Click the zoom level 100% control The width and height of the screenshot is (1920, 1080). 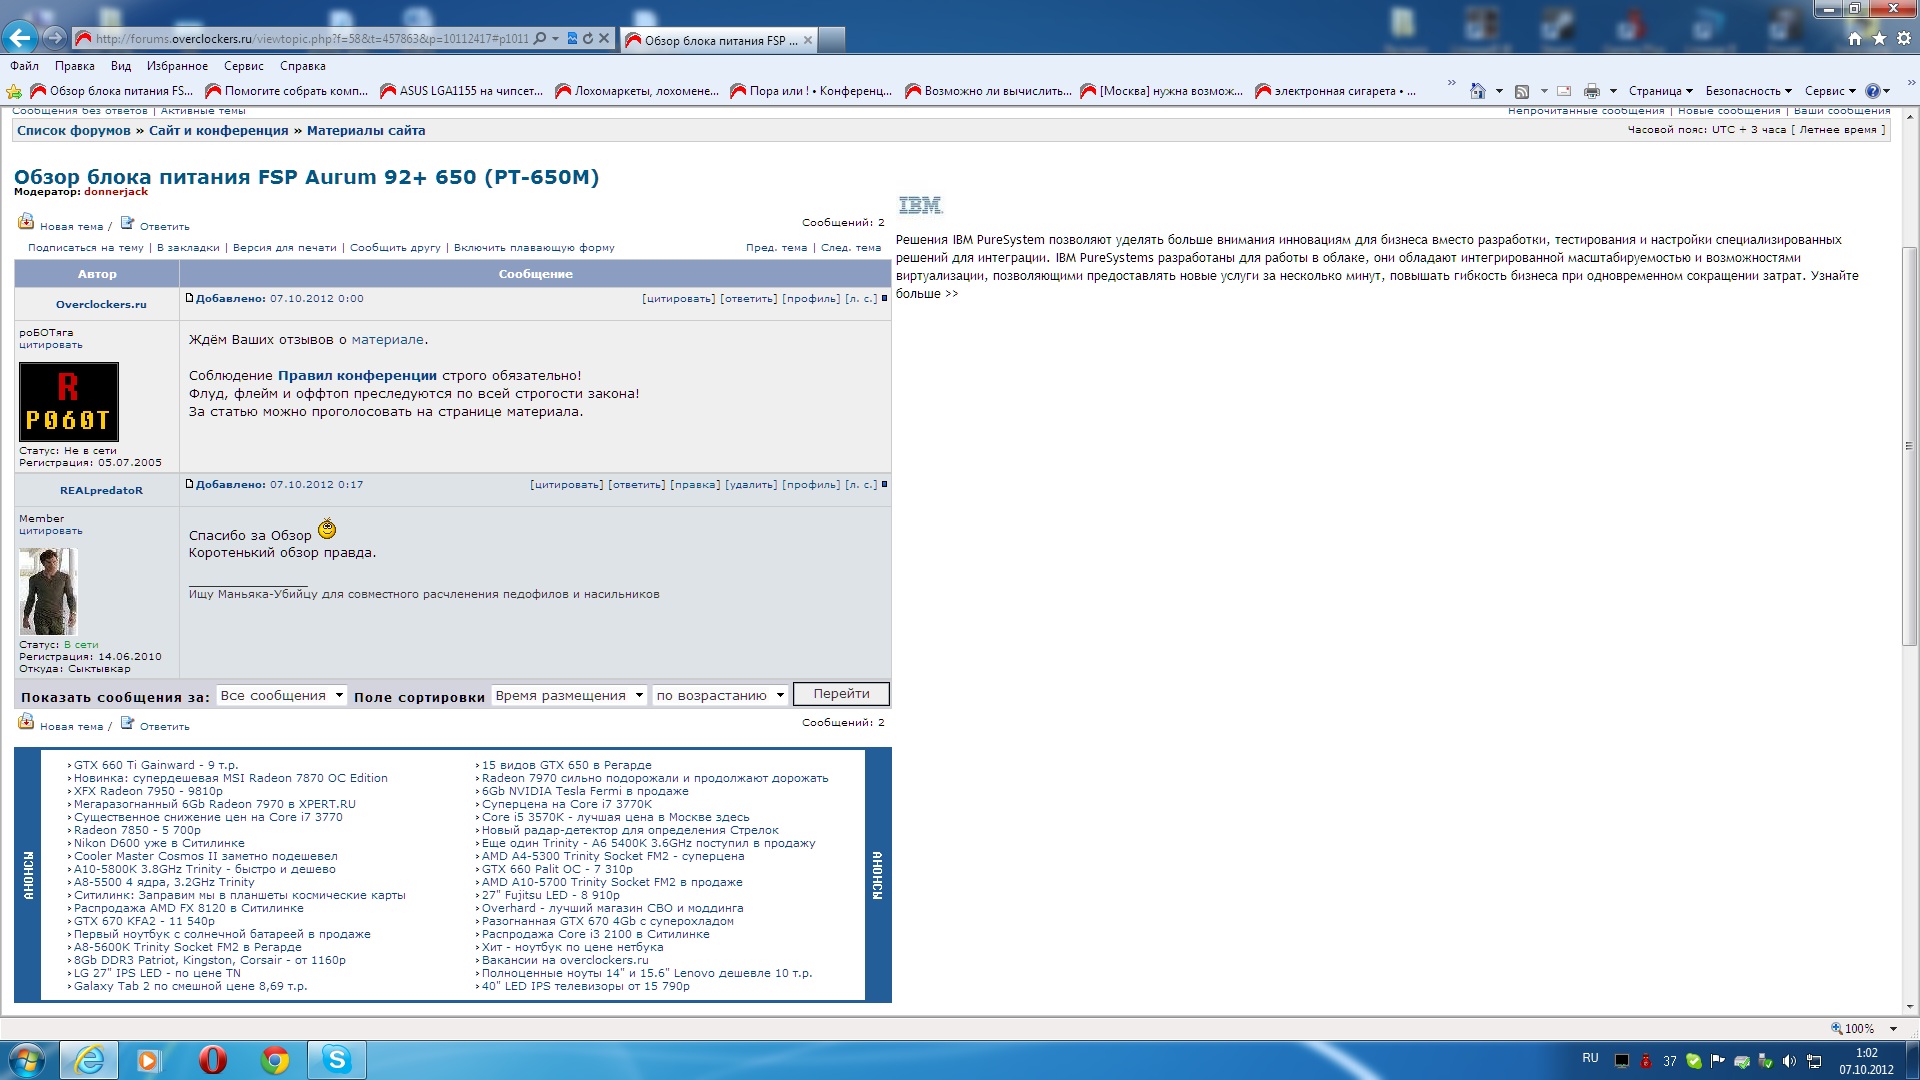pyautogui.click(x=1858, y=1028)
